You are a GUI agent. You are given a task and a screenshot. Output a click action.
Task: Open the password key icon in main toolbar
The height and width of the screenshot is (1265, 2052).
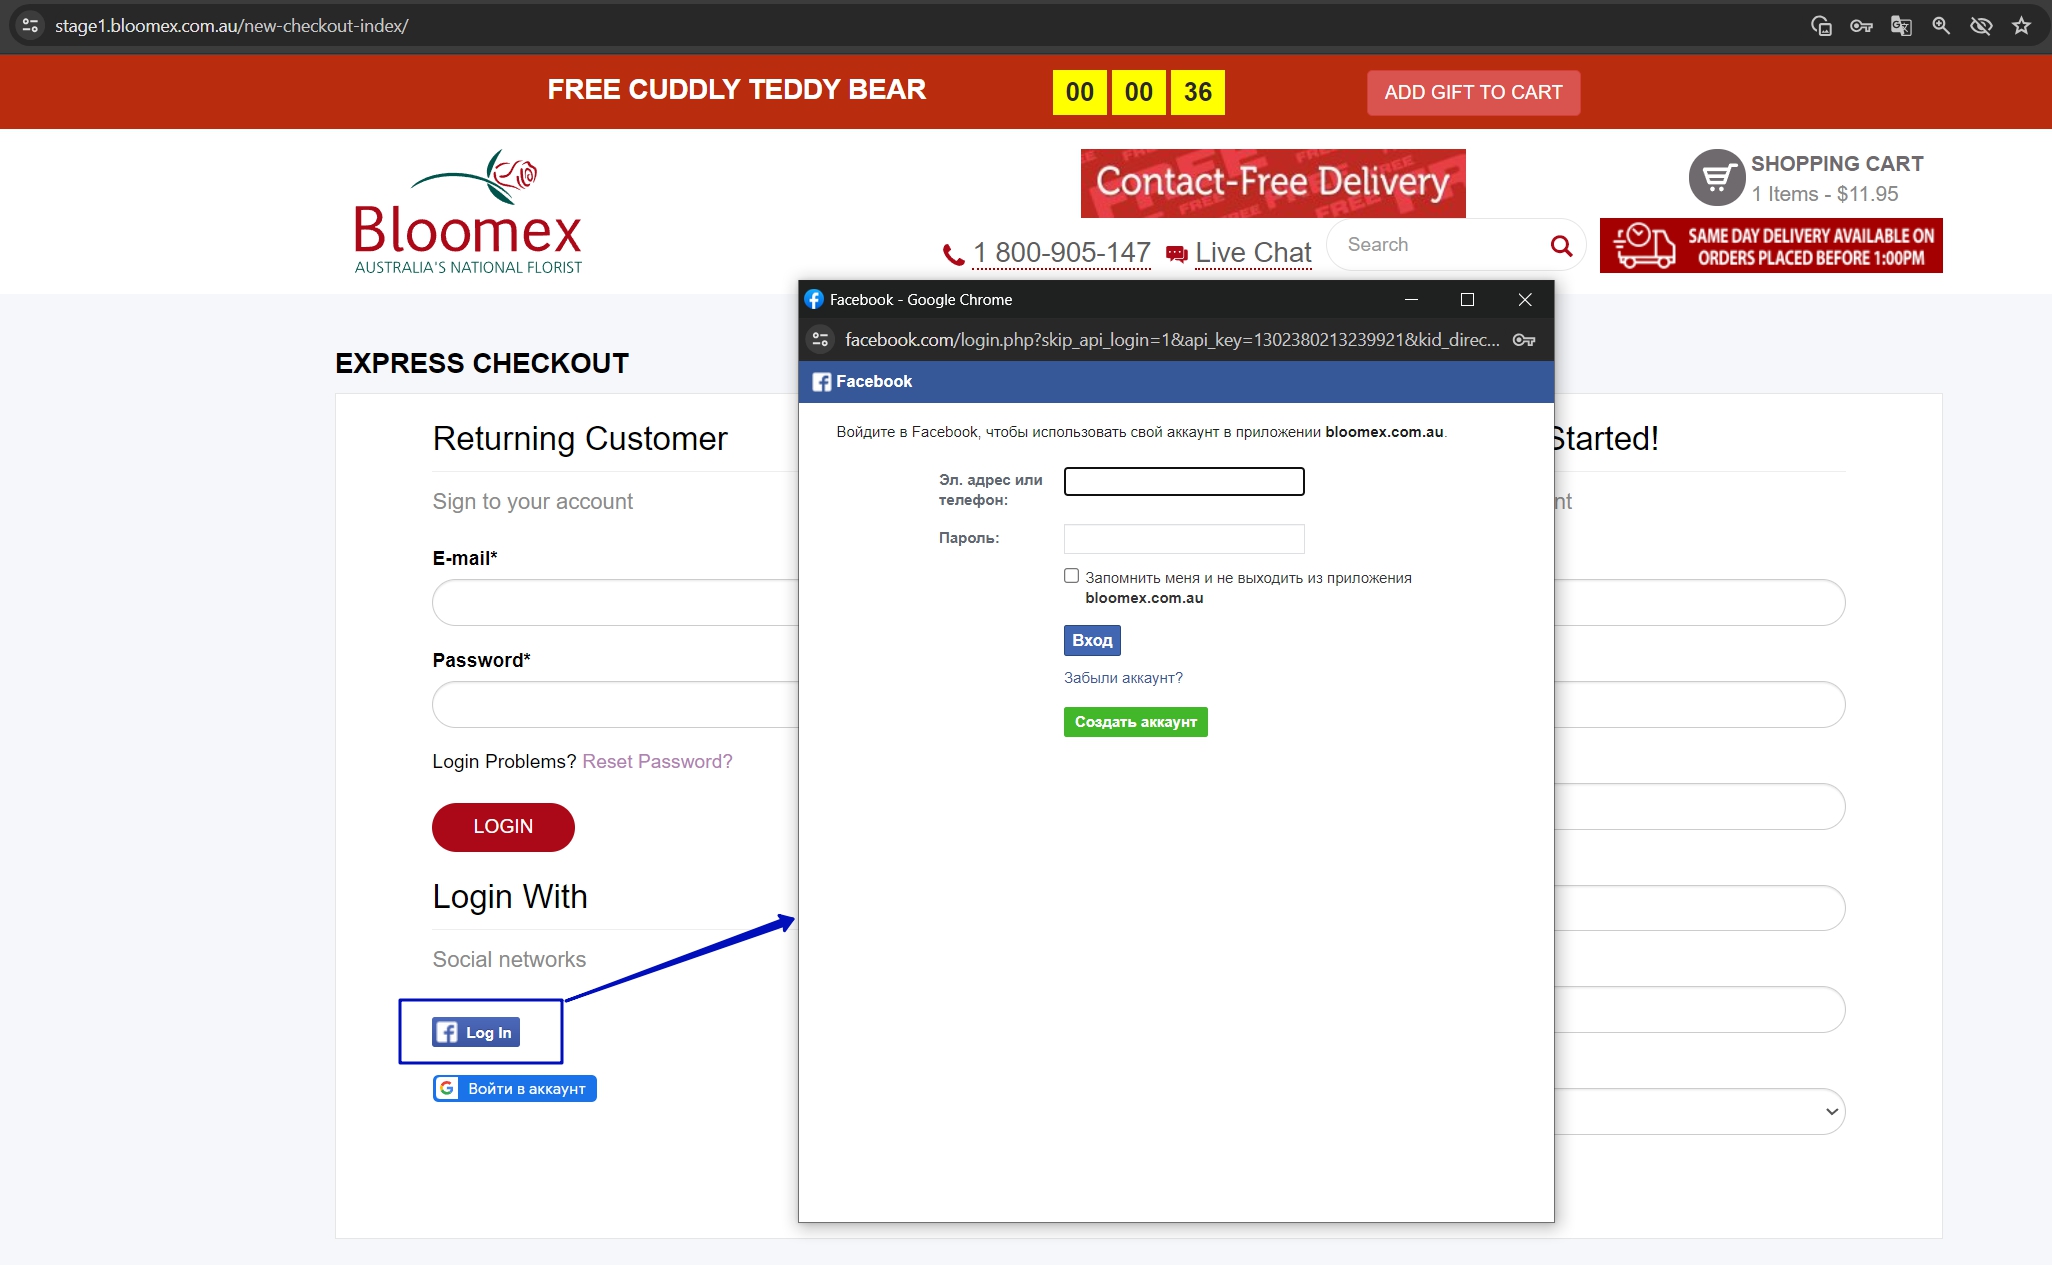[1861, 26]
